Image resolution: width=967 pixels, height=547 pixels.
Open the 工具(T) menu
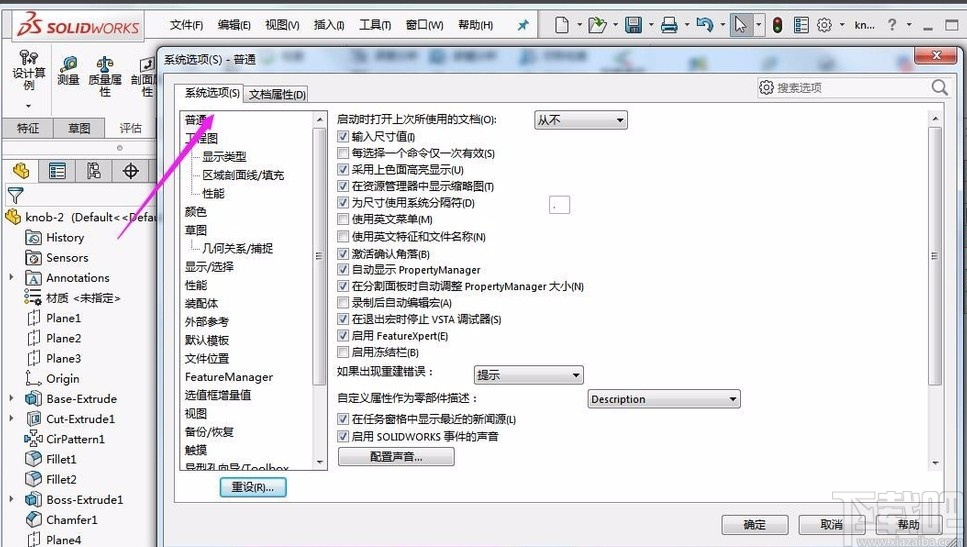(x=375, y=25)
